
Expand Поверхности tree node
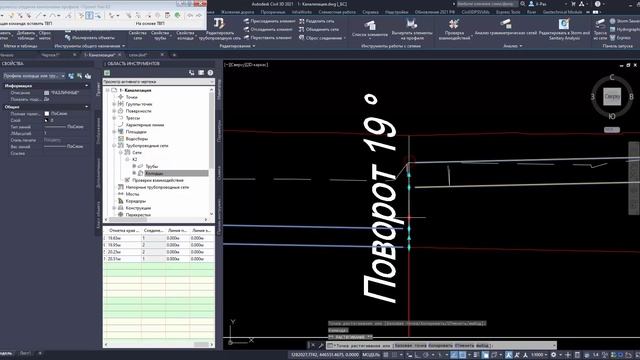point(114,111)
